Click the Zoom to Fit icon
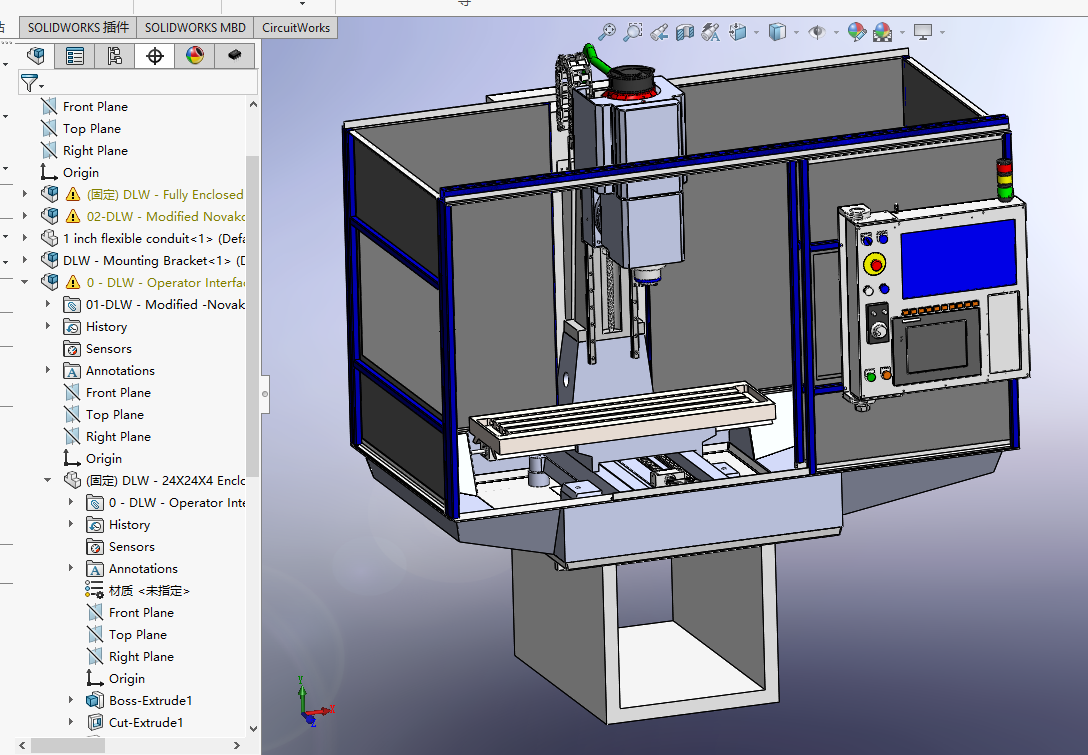The image size is (1088, 755). [x=606, y=32]
